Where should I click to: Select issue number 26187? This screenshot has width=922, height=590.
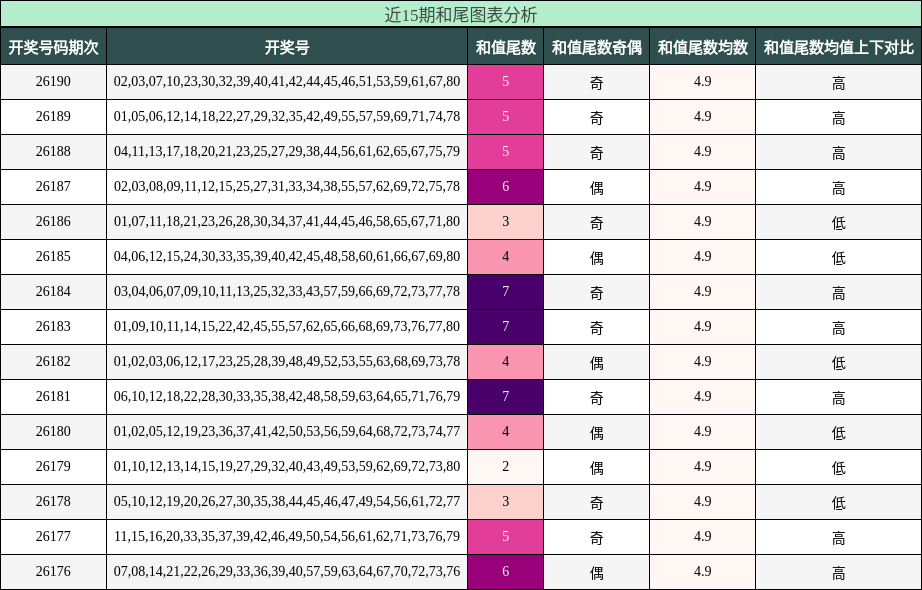[53, 186]
